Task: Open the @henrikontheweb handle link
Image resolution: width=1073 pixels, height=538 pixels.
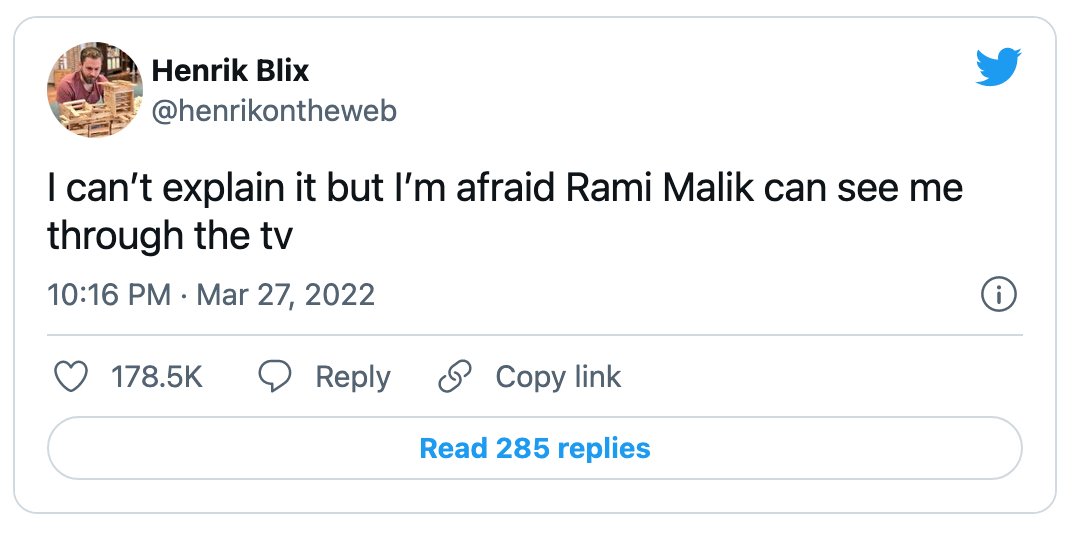Action: pos(274,111)
